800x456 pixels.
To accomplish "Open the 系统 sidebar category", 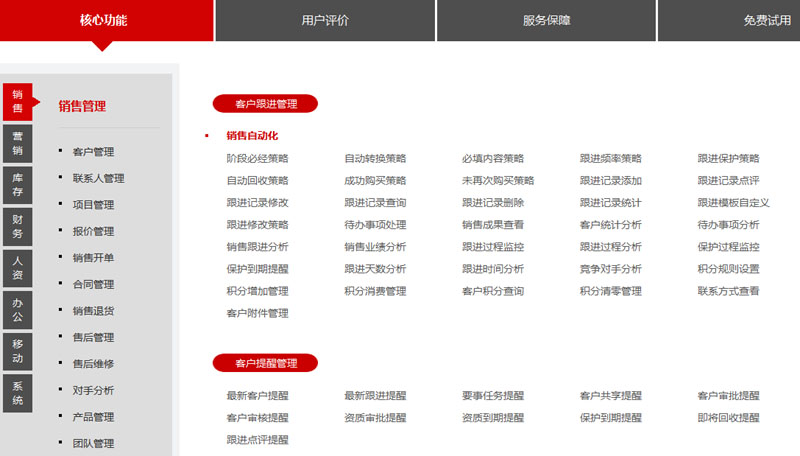I will click(18, 393).
